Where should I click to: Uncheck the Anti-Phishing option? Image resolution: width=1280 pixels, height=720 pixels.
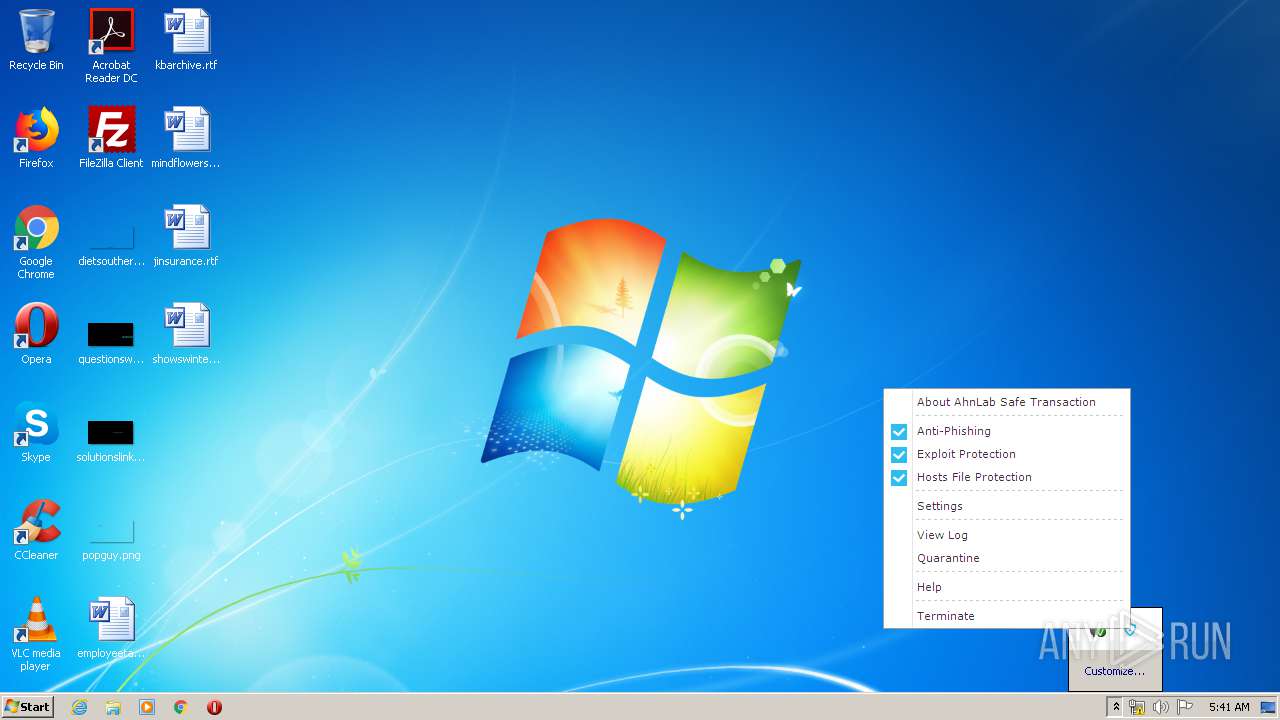click(x=899, y=431)
